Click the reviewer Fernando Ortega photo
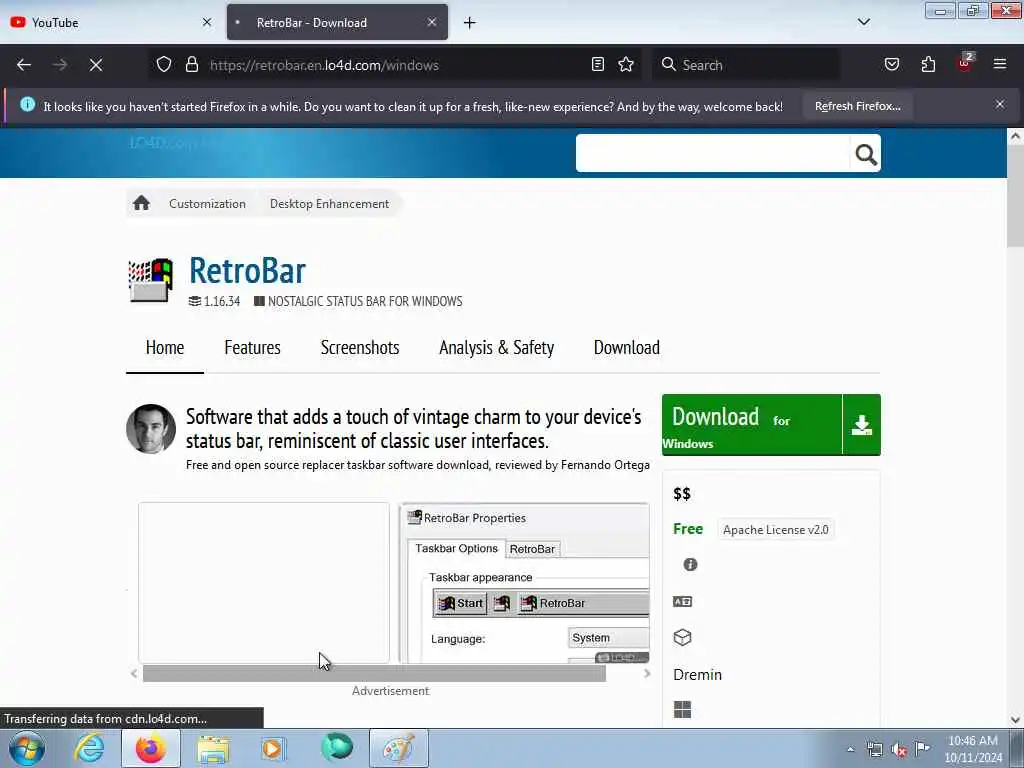 coord(151,429)
